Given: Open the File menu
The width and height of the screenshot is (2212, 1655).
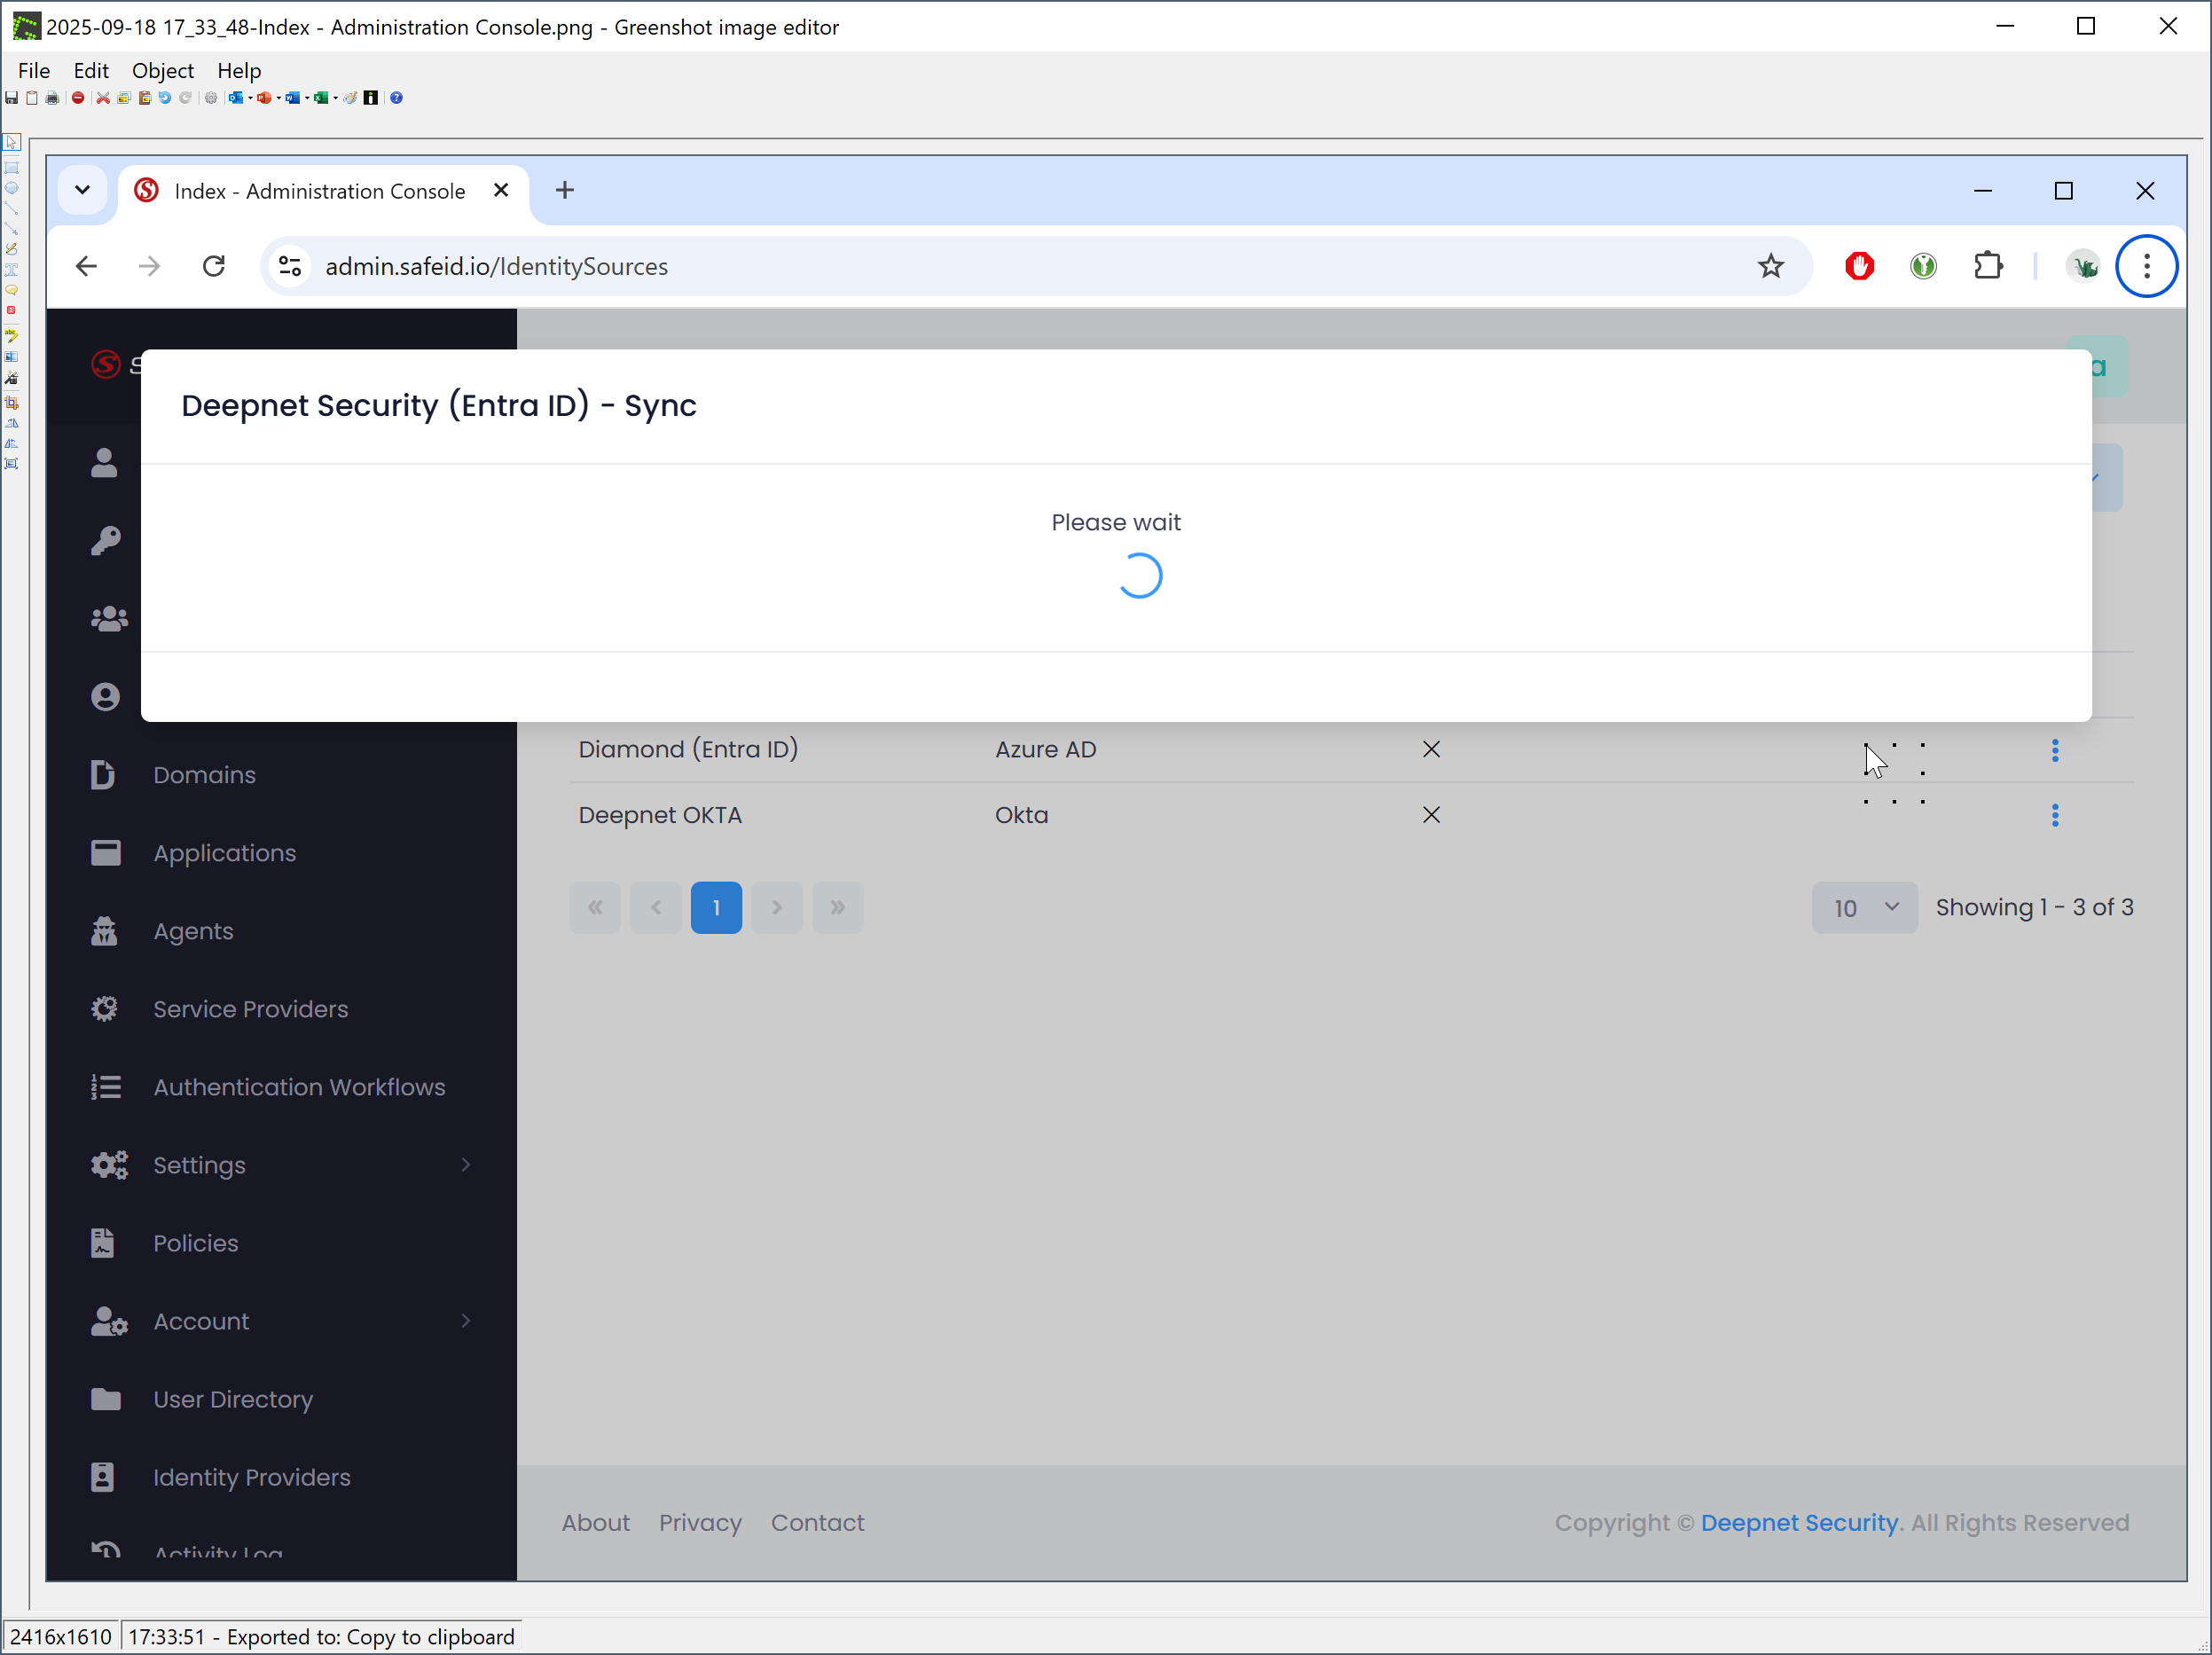Looking at the screenshot, I should point(33,70).
